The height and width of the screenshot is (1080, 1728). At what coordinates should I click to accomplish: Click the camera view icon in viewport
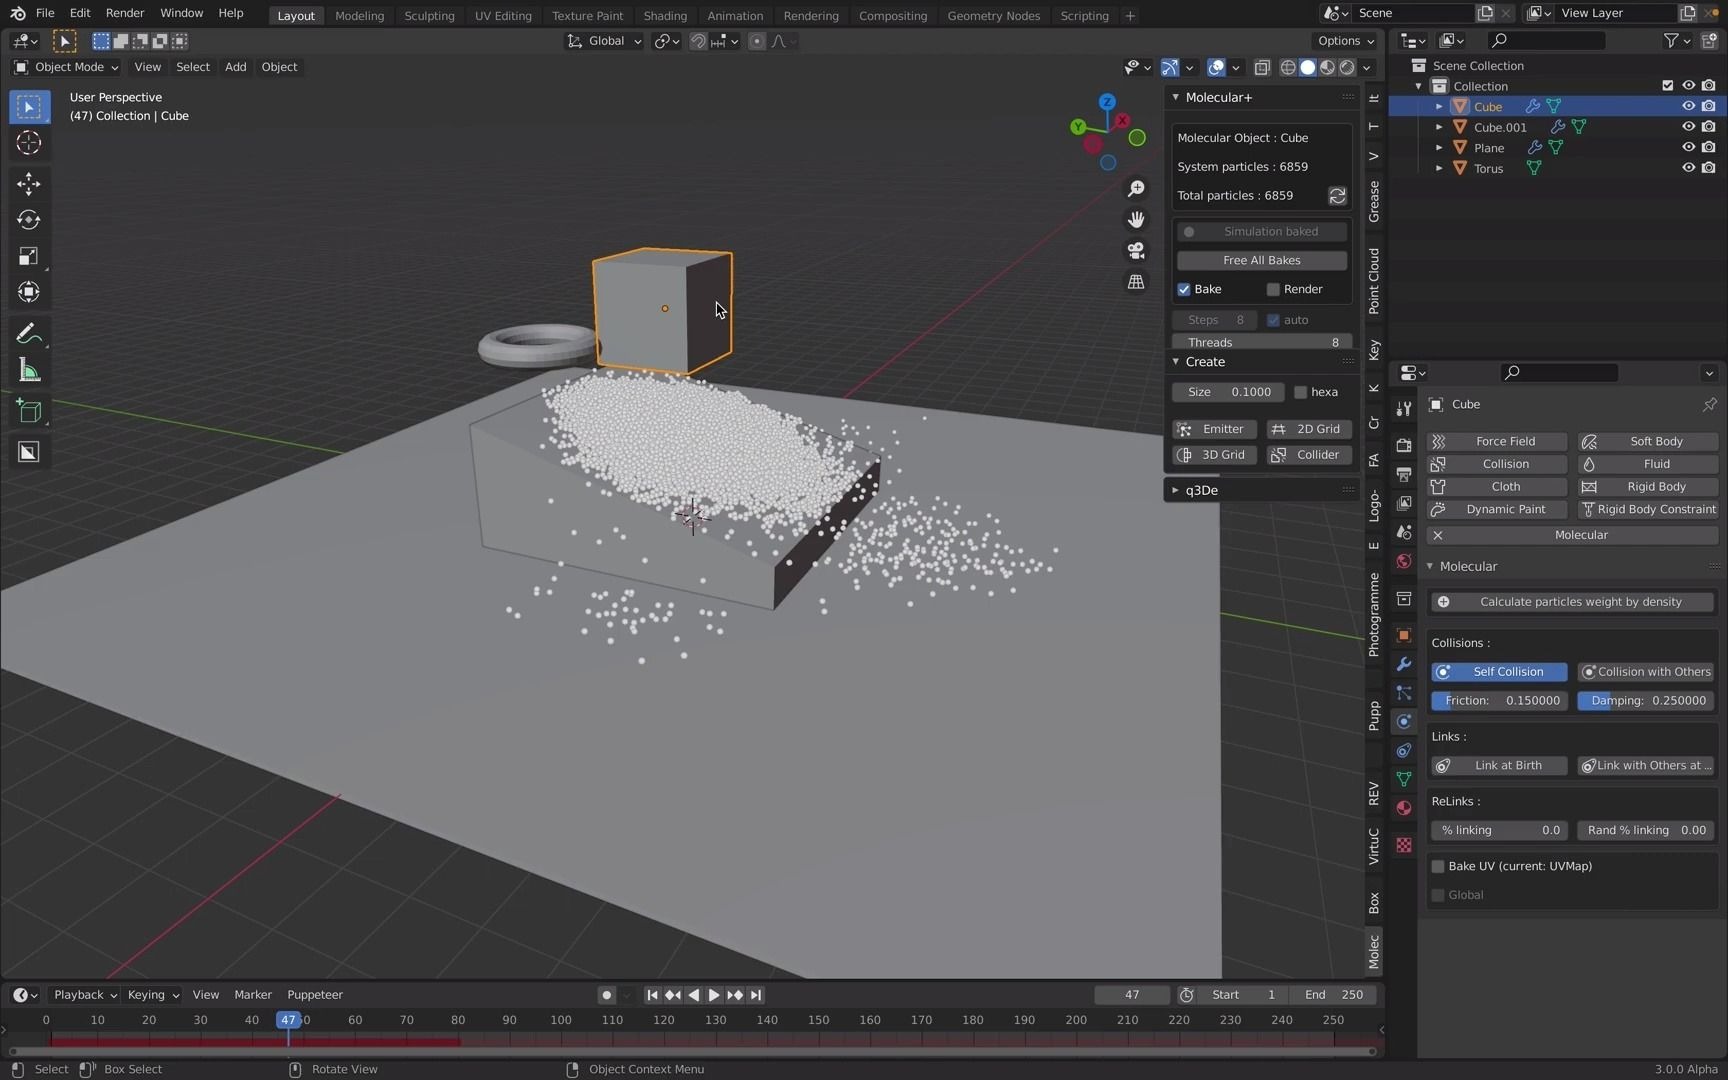click(1136, 251)
